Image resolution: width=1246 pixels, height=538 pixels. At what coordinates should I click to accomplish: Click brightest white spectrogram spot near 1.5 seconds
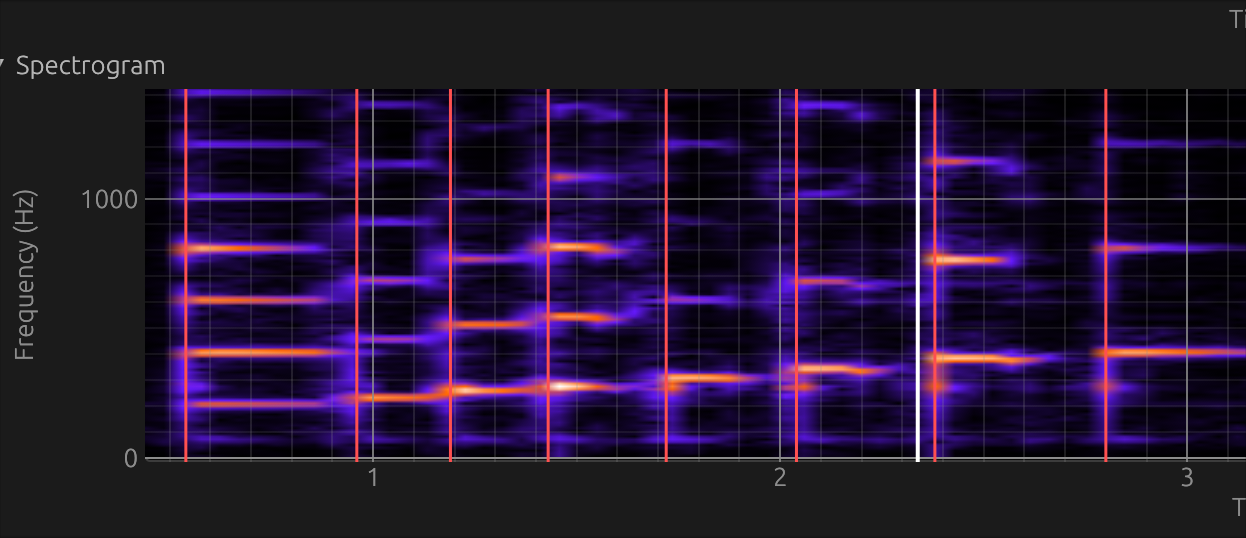(565, 386)
